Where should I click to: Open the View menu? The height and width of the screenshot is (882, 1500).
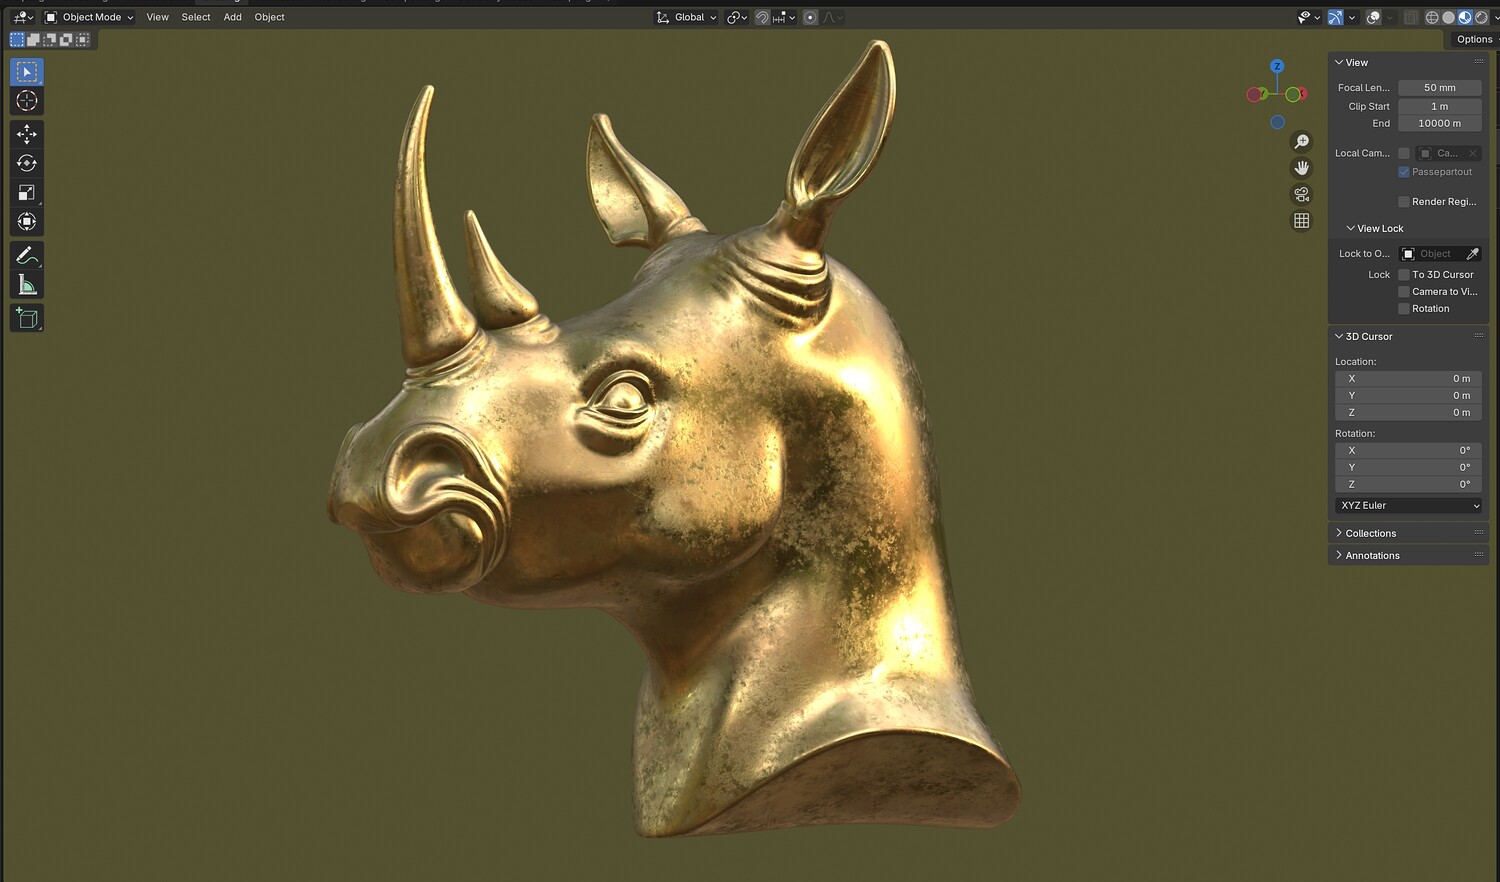158,17
